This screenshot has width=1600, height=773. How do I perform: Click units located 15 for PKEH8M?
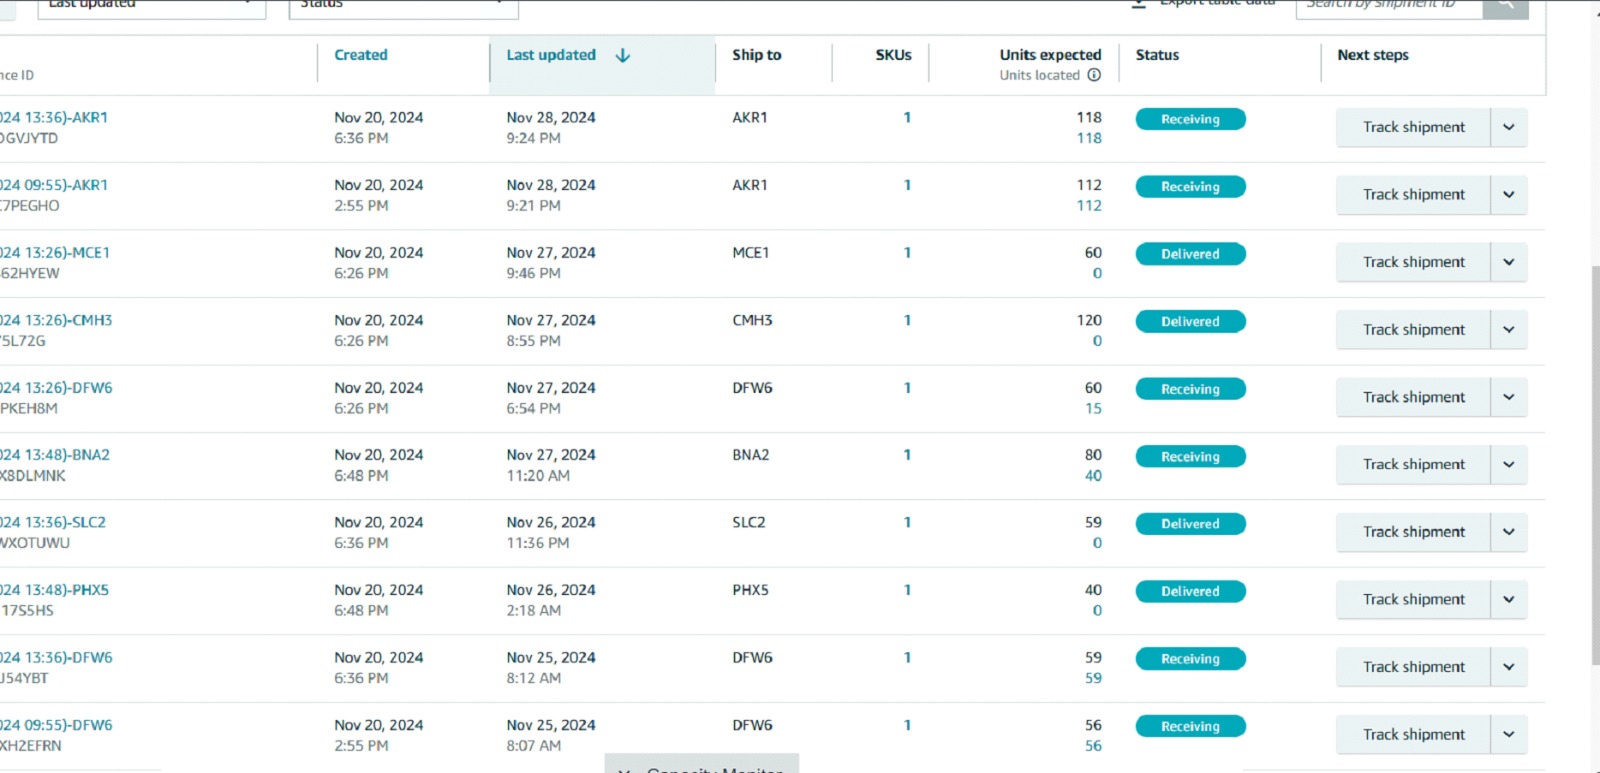pos(1093,409)
